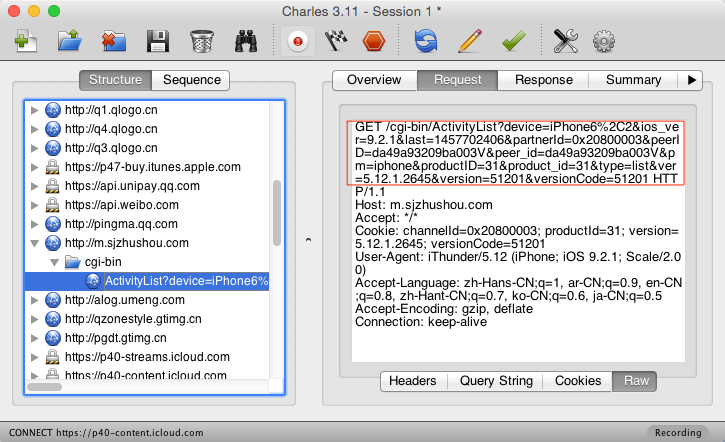Expand https://p40-streams.icloud.com node

point(34,357)
